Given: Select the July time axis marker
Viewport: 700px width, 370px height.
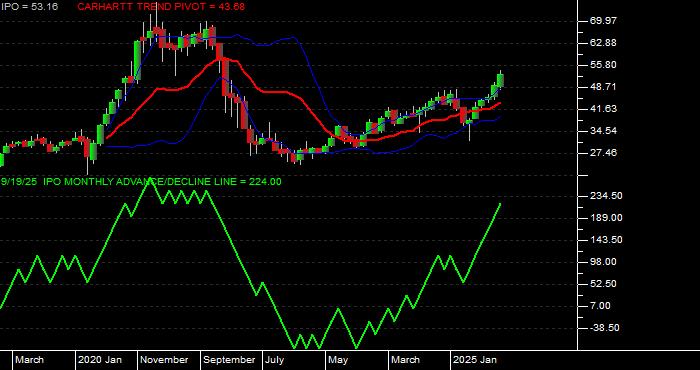Looking at the screenshot, I should click(x=275, y=360).
